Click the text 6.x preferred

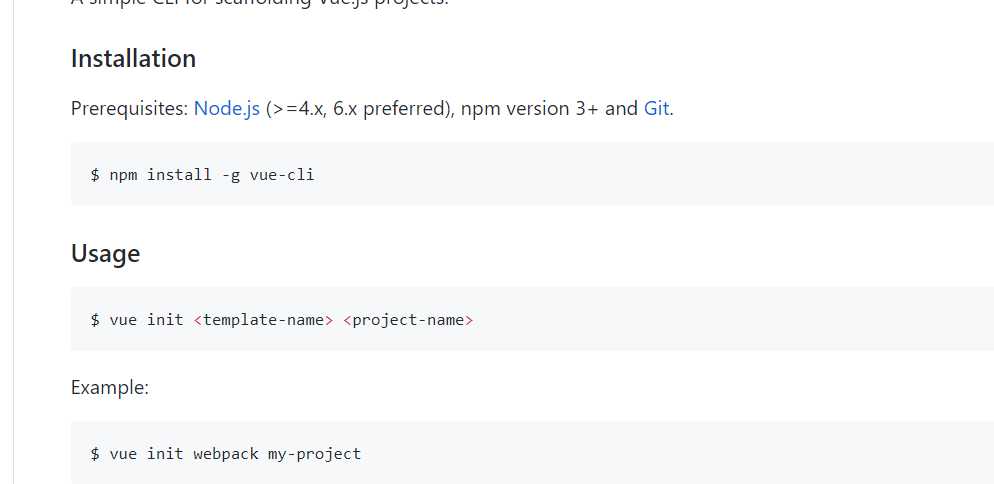click(x=388, y=109)
